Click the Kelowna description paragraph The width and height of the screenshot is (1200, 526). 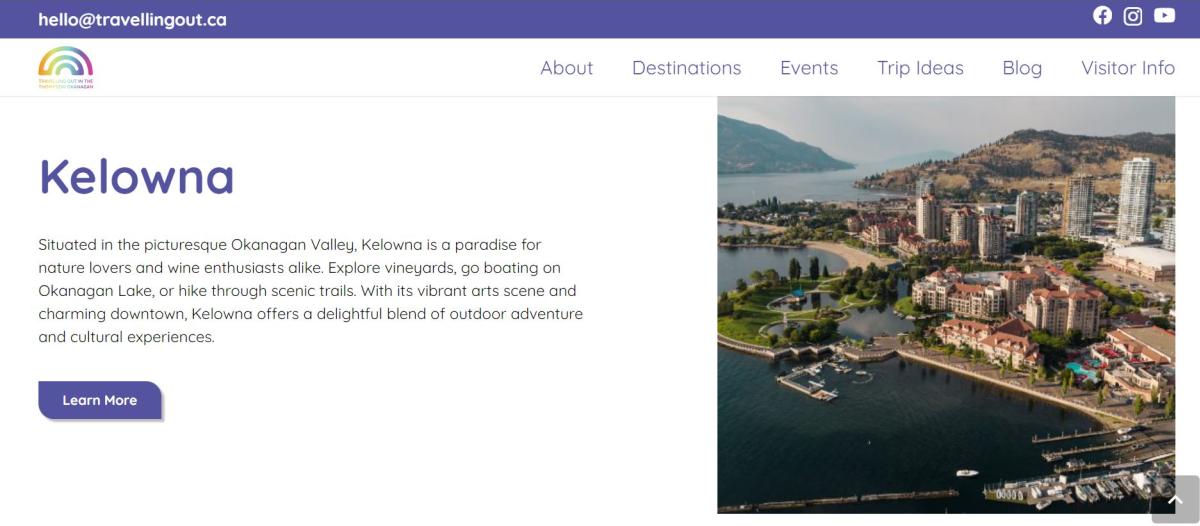click(x=310, y=290)
